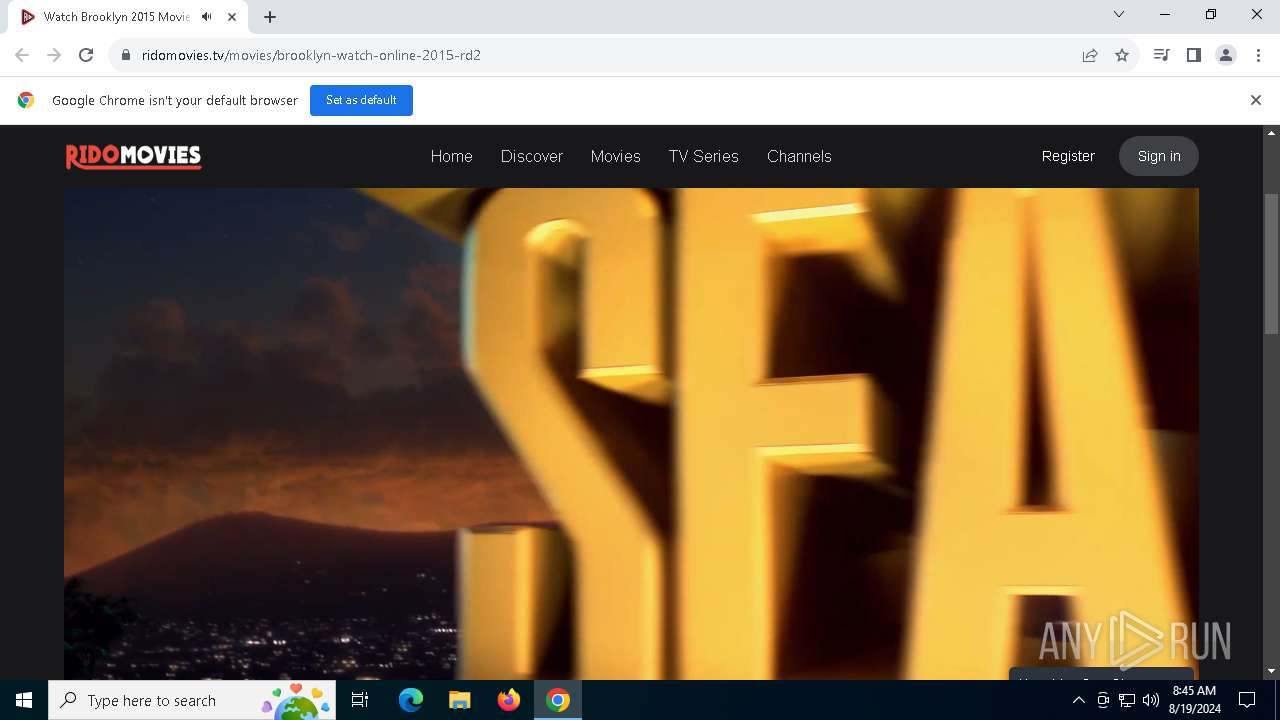Viewport: 1280px width, 720px height.
Task: Open the TV Series section
Action: (x=704, y=156)
